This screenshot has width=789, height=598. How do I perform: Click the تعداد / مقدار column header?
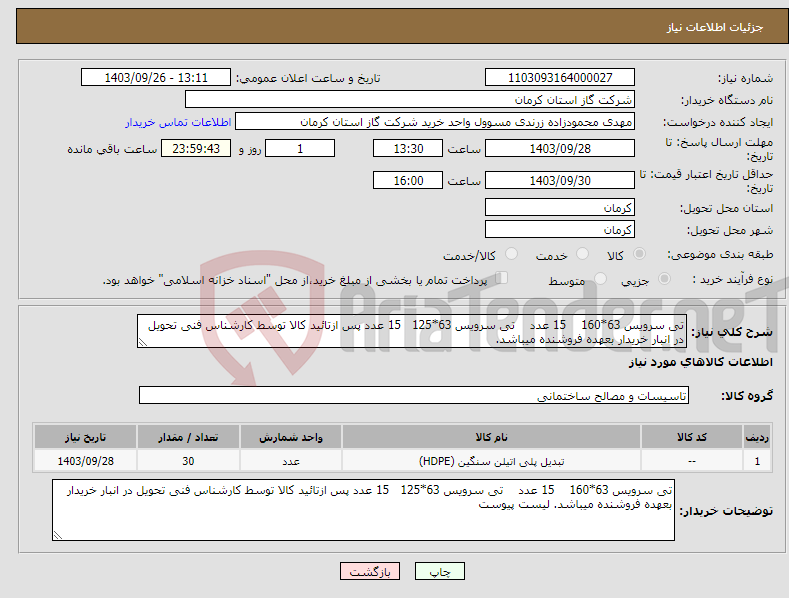[188, 437]
